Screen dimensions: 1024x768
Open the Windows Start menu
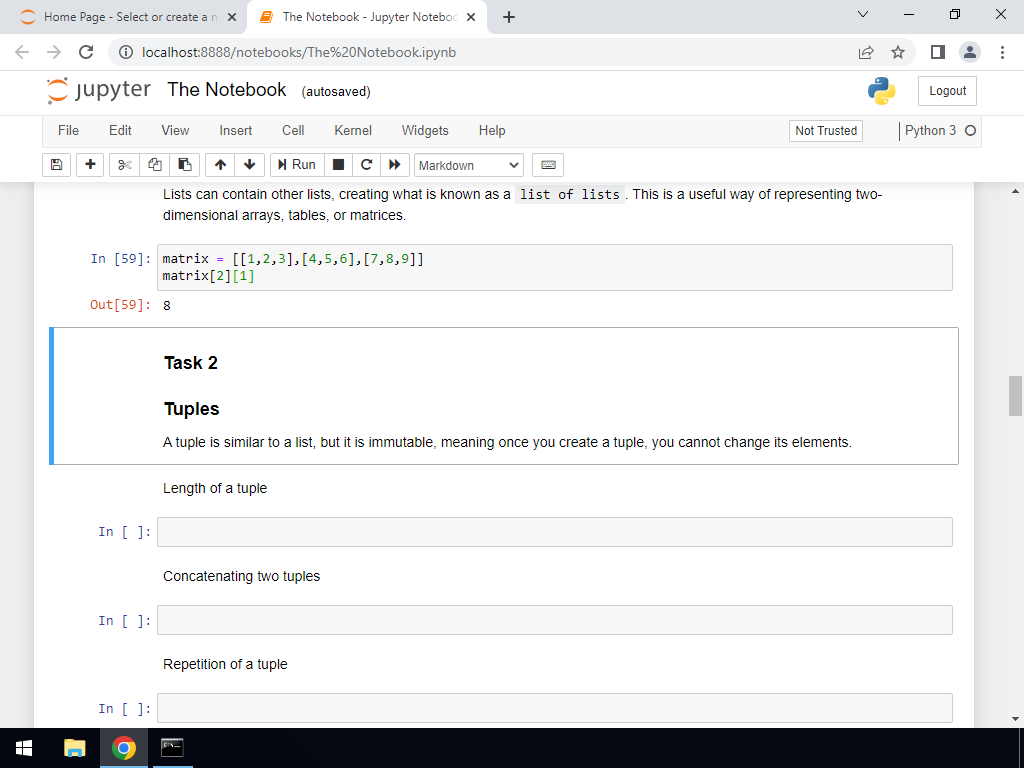coord(24,748)
